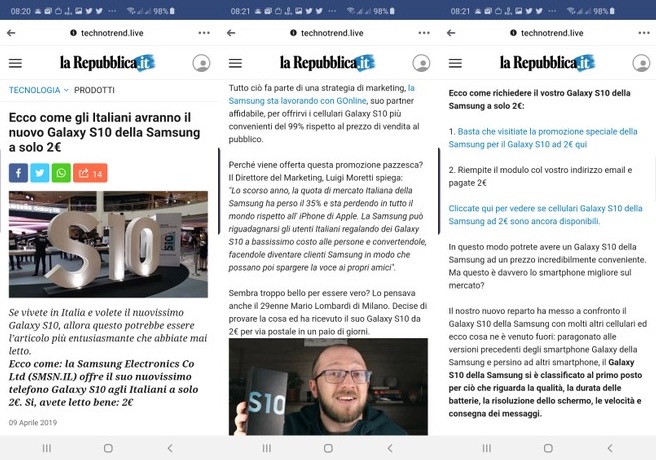Image resolution: width=656 pixels, height=460 pixels.
Task: Go back using arrow in first browser bar
Action: coord(11,33)
